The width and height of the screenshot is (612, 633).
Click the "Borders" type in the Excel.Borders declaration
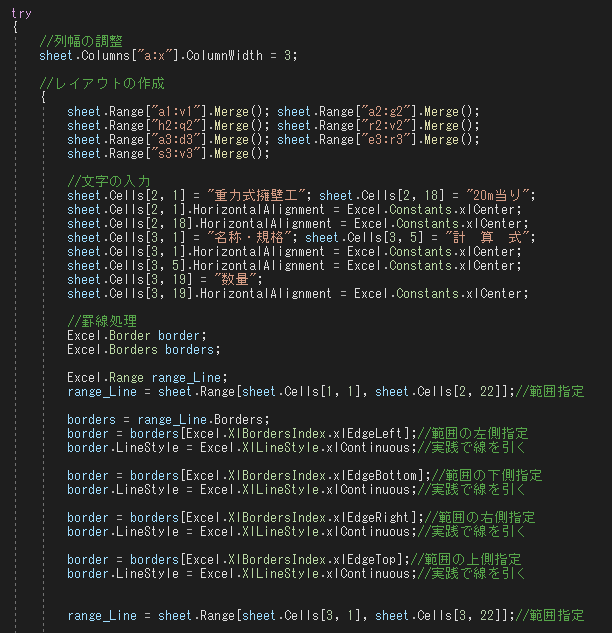click(x=133, y=349)
